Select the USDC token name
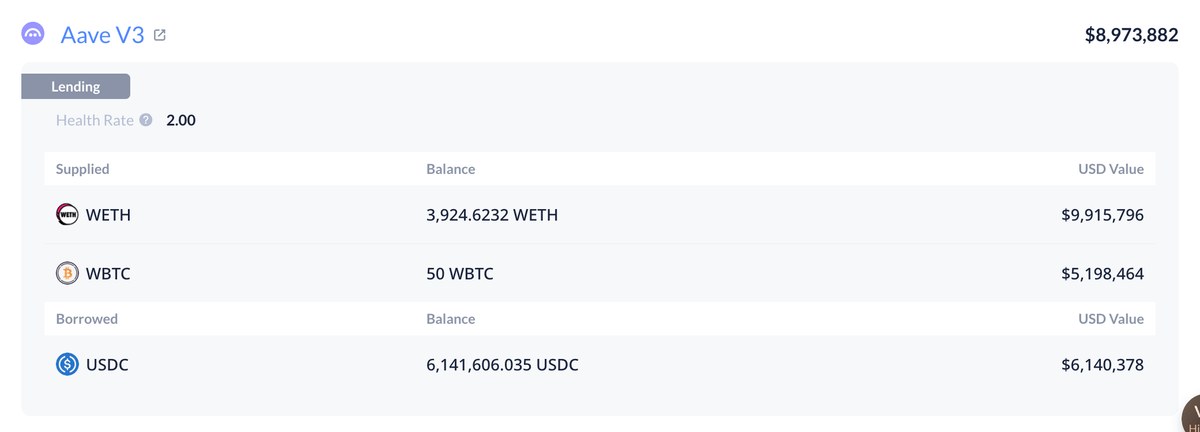The image size is (1200, 432). [x=108, y=365]
